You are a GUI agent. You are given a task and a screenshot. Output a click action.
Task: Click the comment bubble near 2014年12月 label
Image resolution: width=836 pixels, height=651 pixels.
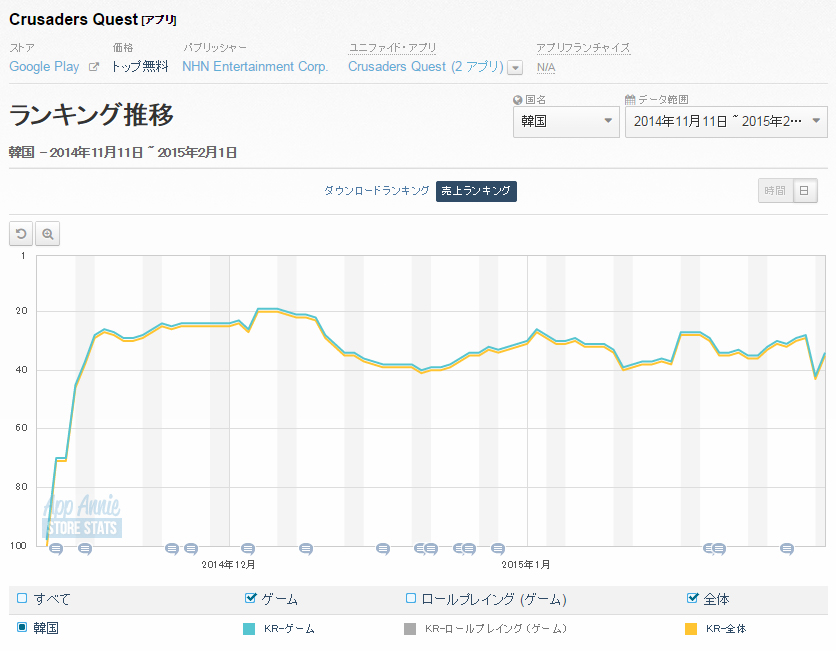[248, 548]
